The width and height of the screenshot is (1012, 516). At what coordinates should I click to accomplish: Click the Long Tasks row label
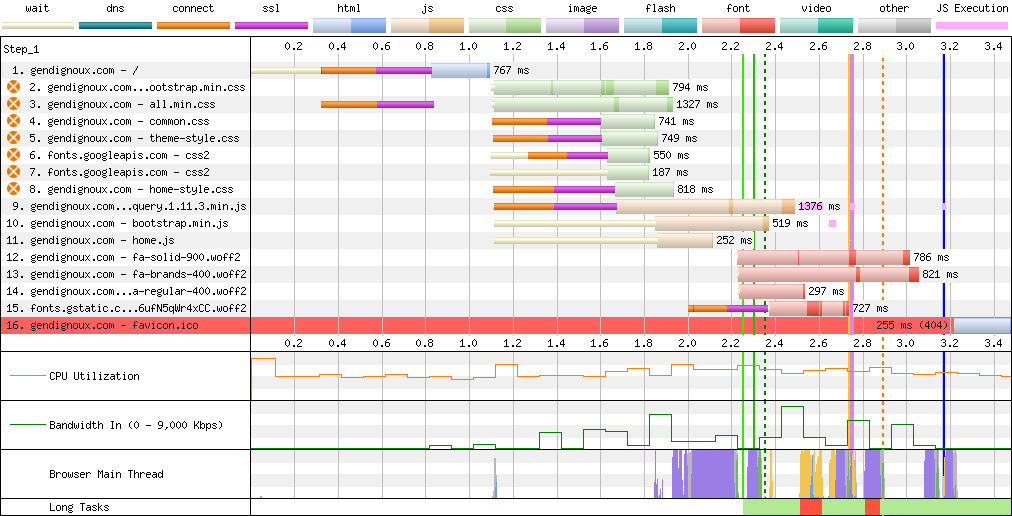coord(79,507)
